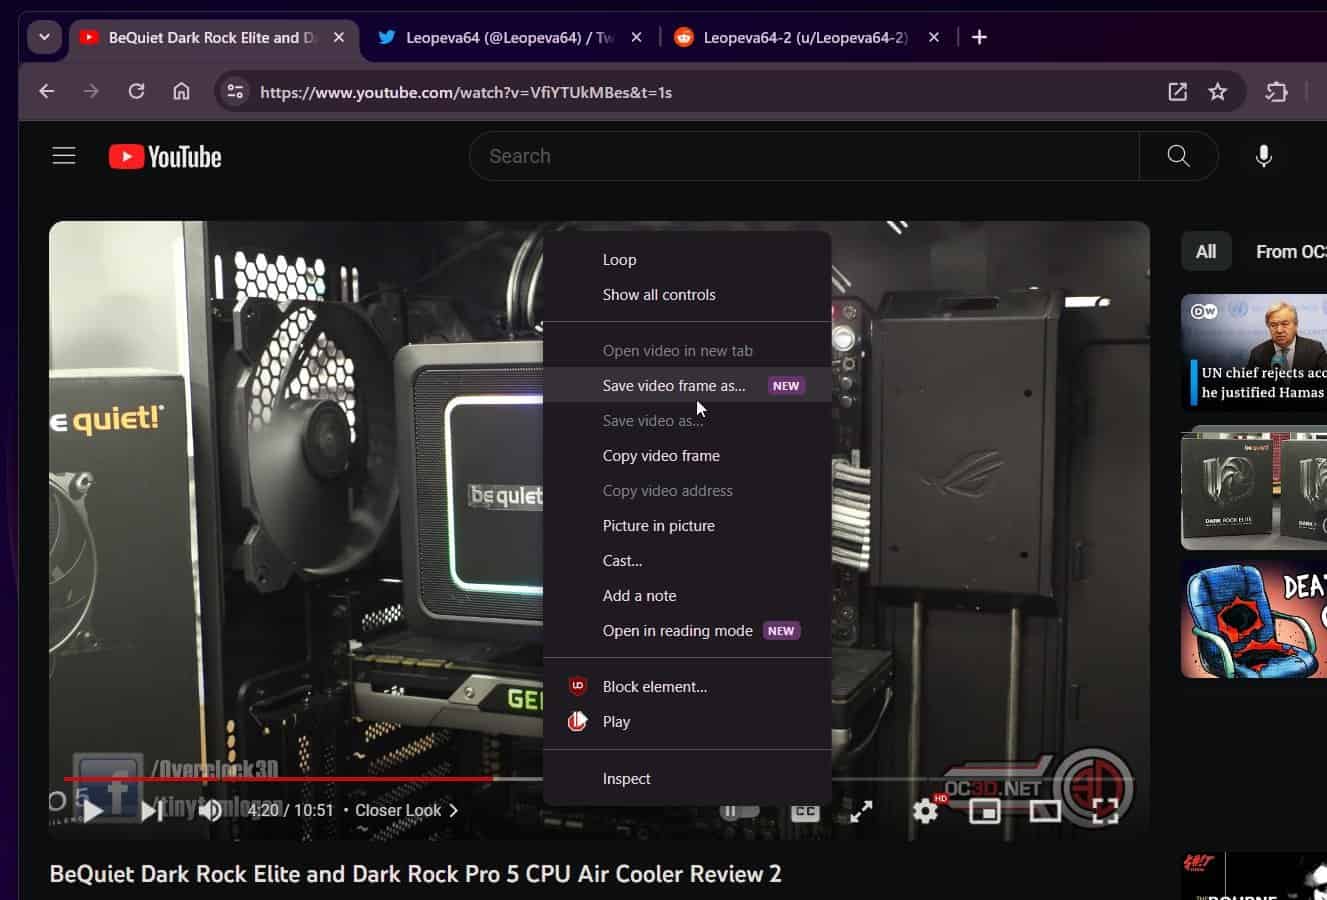Screen dimensions: 1327x900
Task: Focus the address bar URL
Action: click(466, 92)
